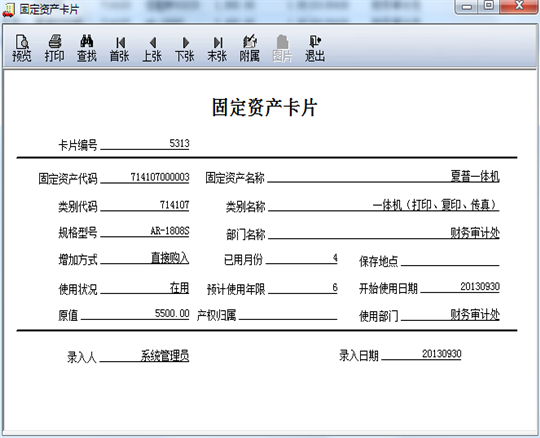This screenshot has height=438, width=540.
Task: Close the 固定资产卡片 window
Action: [x=519, y=6]
